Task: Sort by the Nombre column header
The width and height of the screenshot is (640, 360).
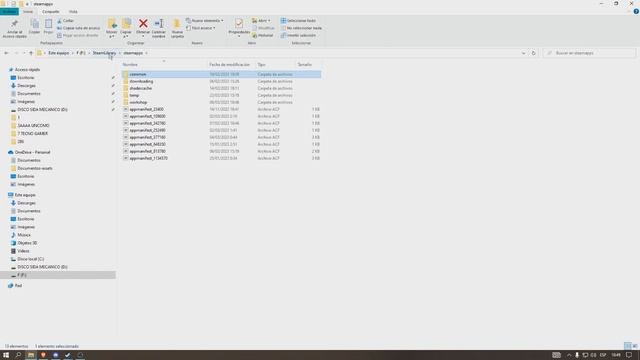Action: pos(164,64)
